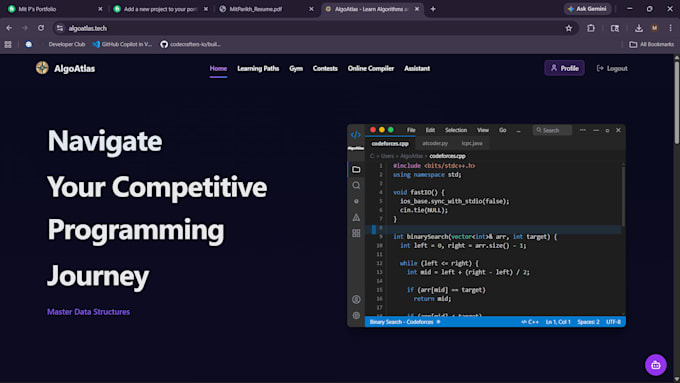Viewport: 680px width, 383px height.
Task: Click the browser profile avatar
Action: (654, 28)
